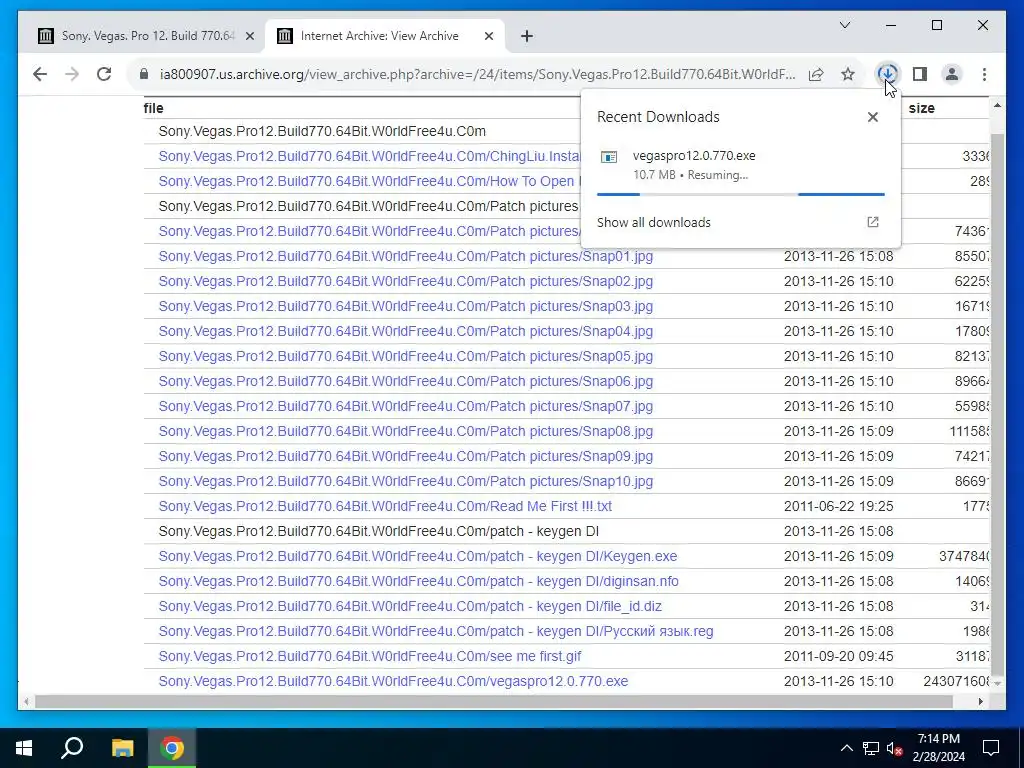The image size is (1024, 768).
Task: Click the vertical scrollbar up arrow
Action: coord(997,105)
